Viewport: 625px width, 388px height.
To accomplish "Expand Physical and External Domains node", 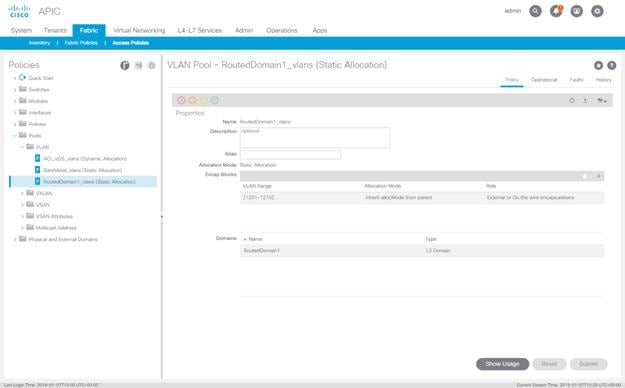I will [15, 240].
